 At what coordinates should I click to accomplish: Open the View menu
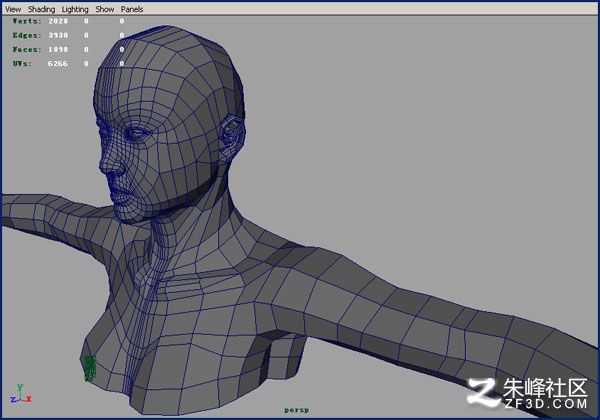click(x=13, y=9)
